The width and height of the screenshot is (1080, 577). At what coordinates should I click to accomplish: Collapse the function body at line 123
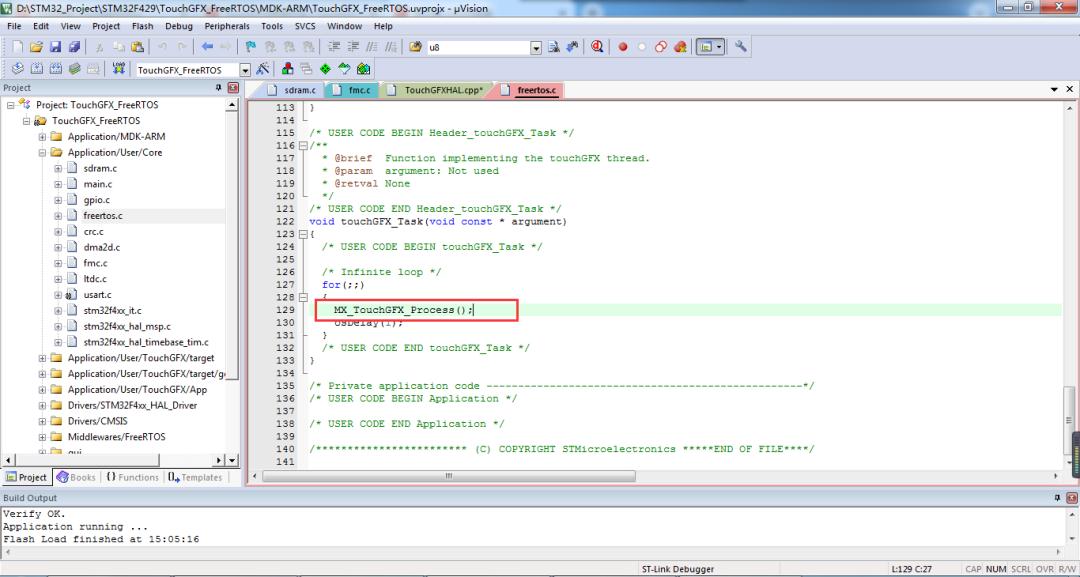[303, 234]
